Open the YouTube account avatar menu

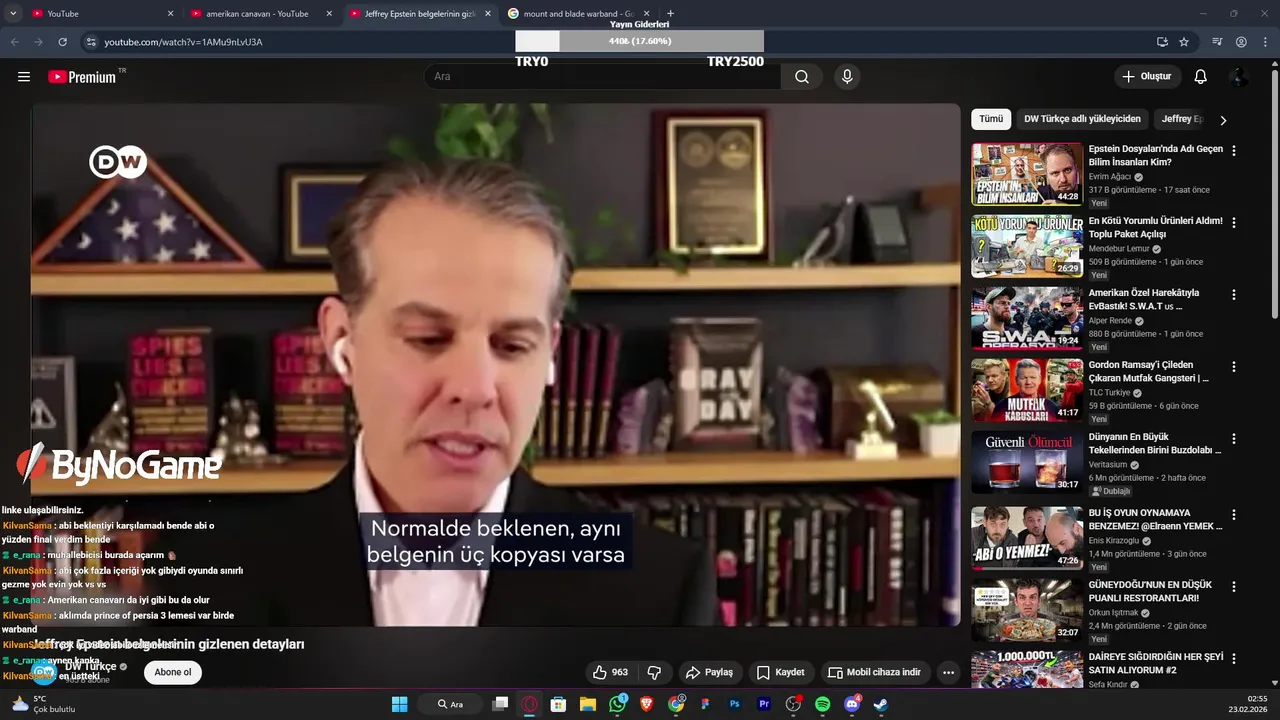tap(1238, 77)
